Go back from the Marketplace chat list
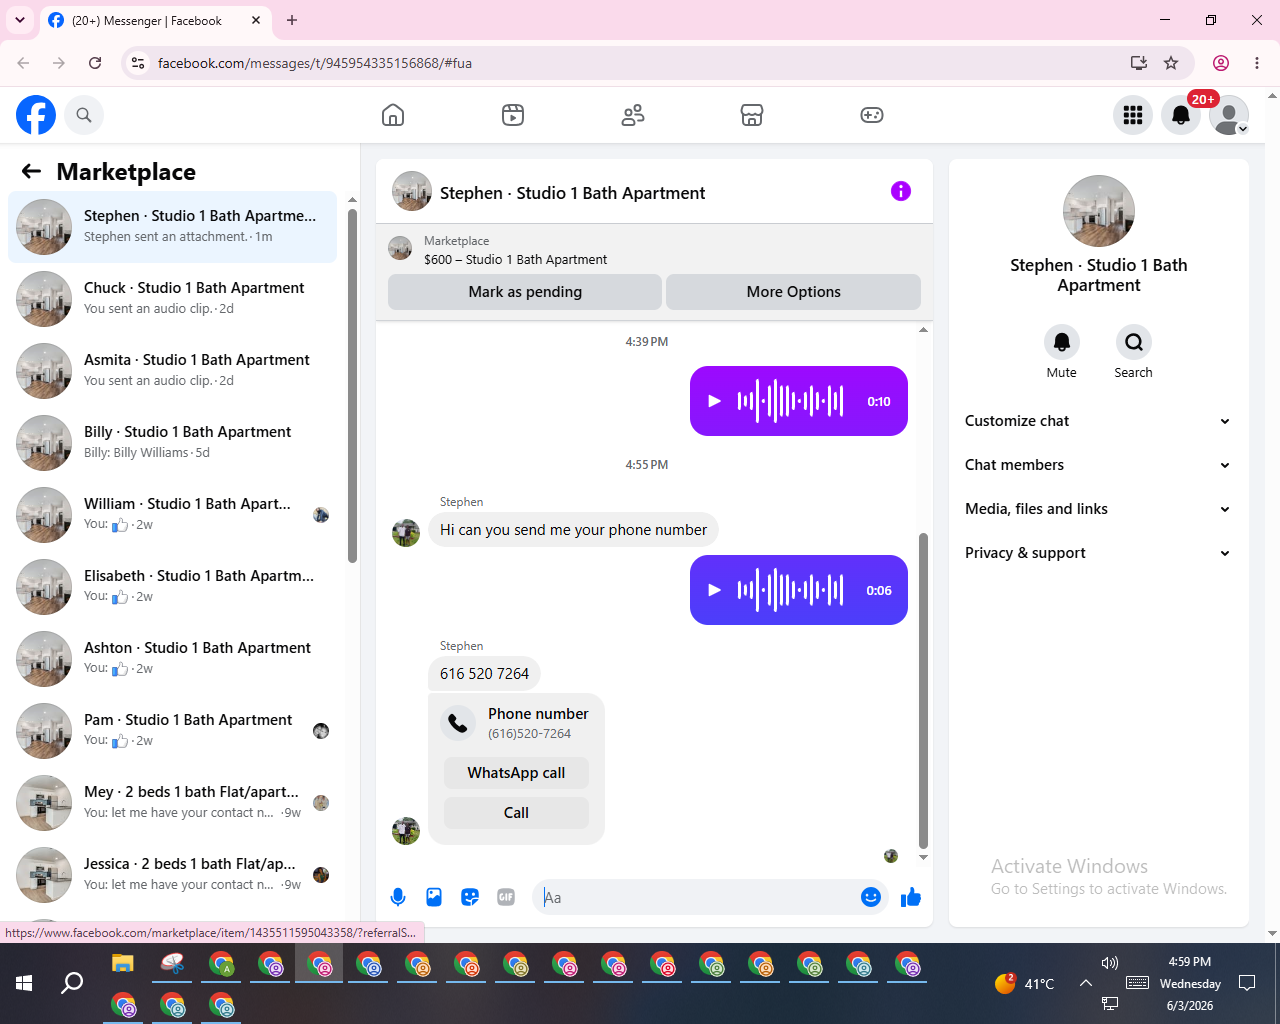 tap(31, 171)
